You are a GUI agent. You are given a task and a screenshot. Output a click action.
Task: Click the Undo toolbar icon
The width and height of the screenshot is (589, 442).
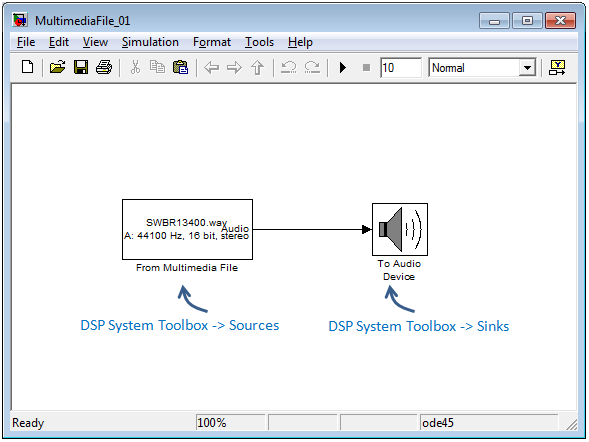(288, 68)
